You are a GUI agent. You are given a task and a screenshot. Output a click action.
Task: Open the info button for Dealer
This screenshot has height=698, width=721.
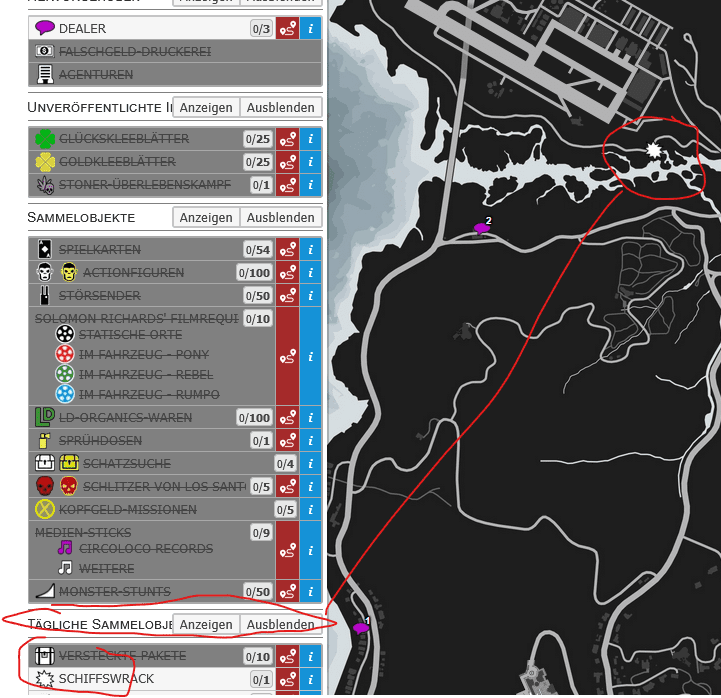point(310,29)
